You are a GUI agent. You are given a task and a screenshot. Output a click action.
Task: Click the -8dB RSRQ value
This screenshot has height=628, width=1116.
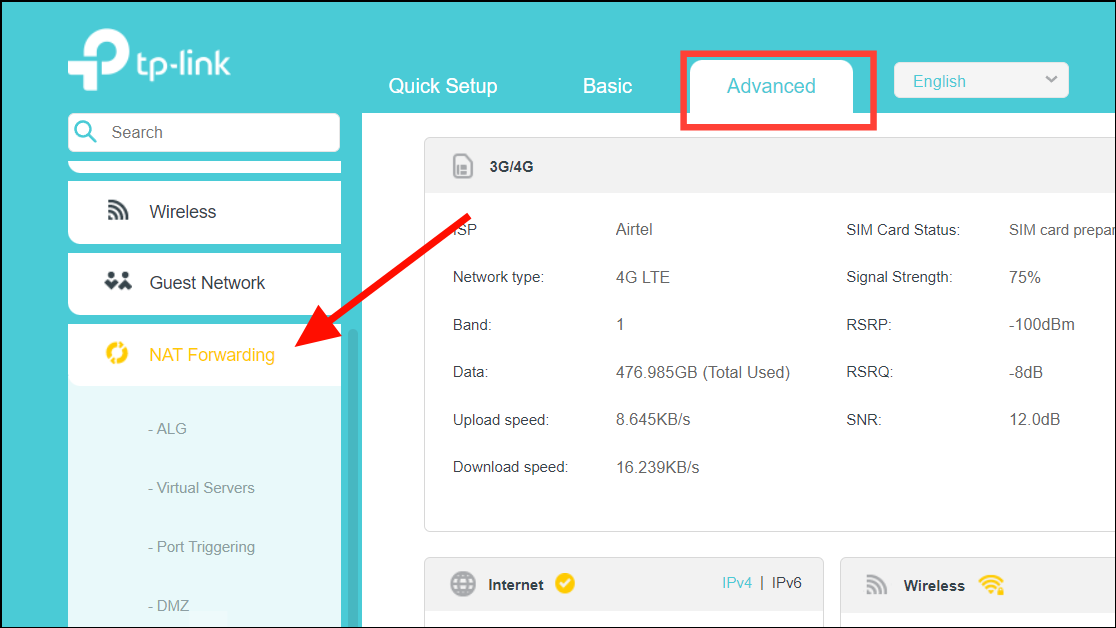pyautogui.click(x=1026, y=372)
